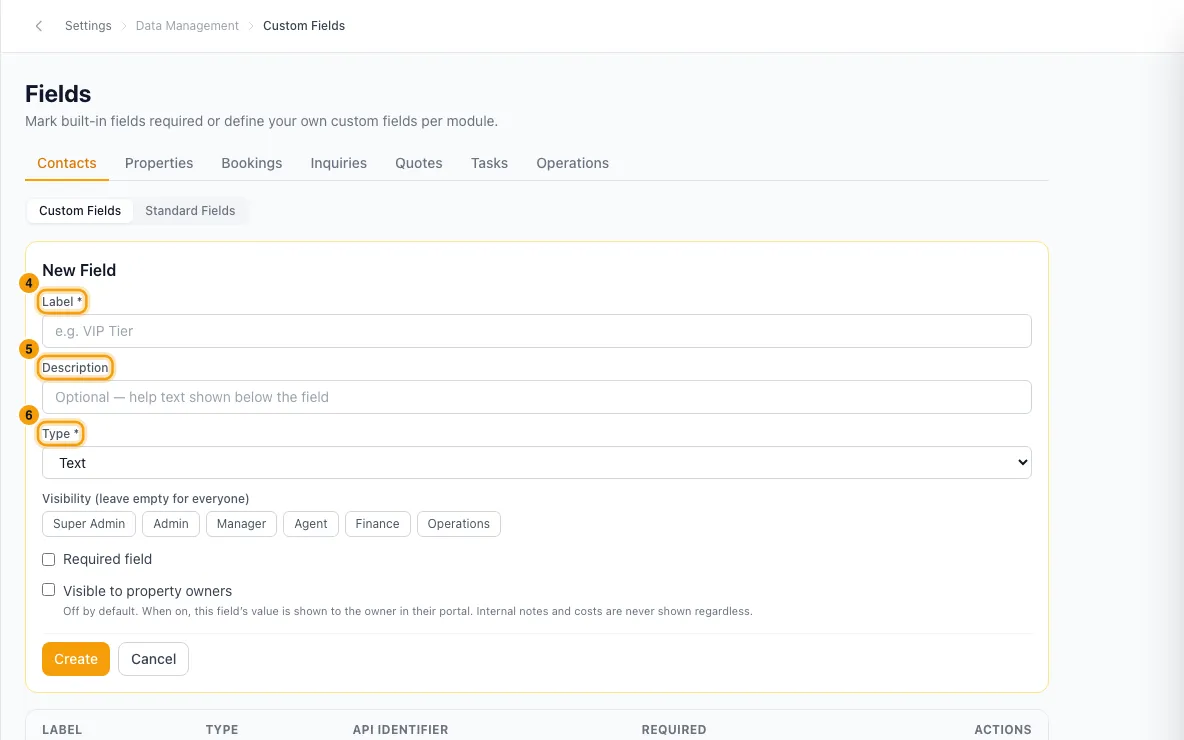Open the Inquiries tab
This screenshot has width=1184, height=740.
tap(338, 163)
